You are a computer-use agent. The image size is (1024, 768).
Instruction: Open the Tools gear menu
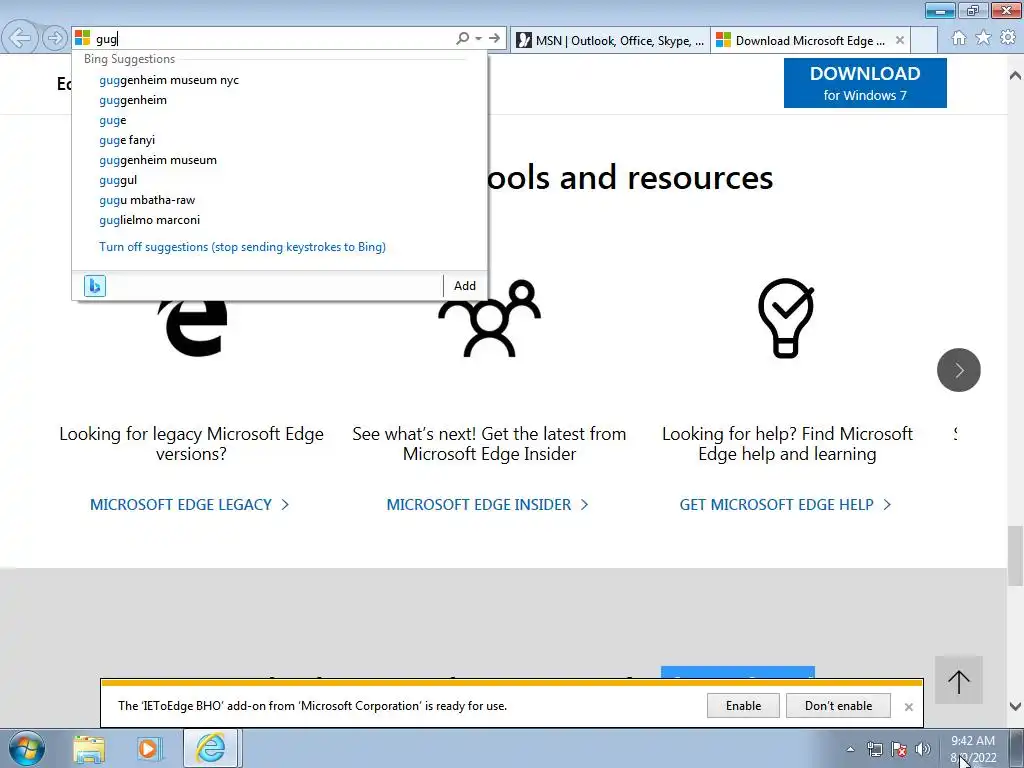1008,38
